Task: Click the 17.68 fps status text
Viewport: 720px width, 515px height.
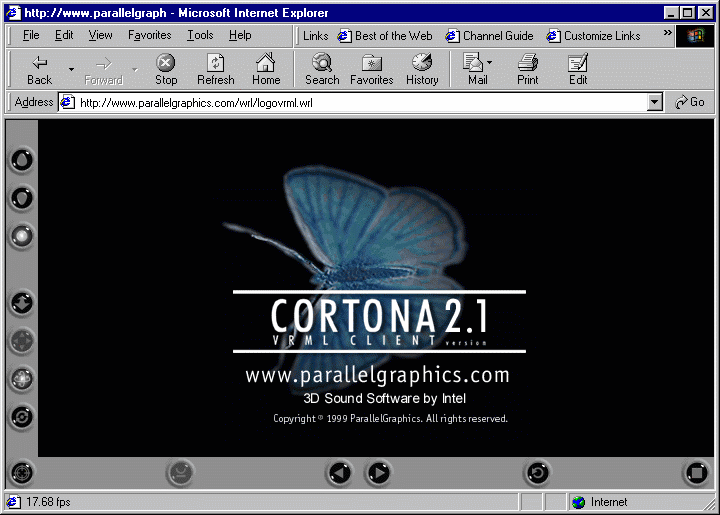Action: point(48,502)
